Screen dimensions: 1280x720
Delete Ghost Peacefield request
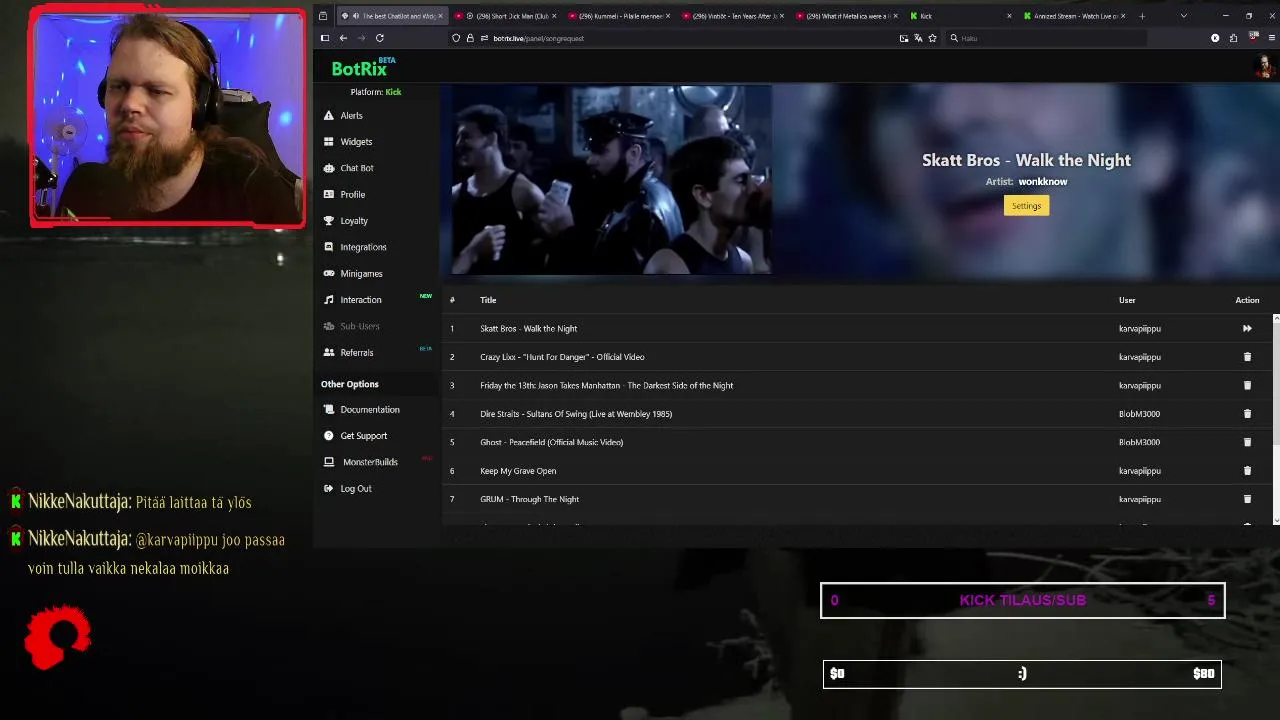1247,442
